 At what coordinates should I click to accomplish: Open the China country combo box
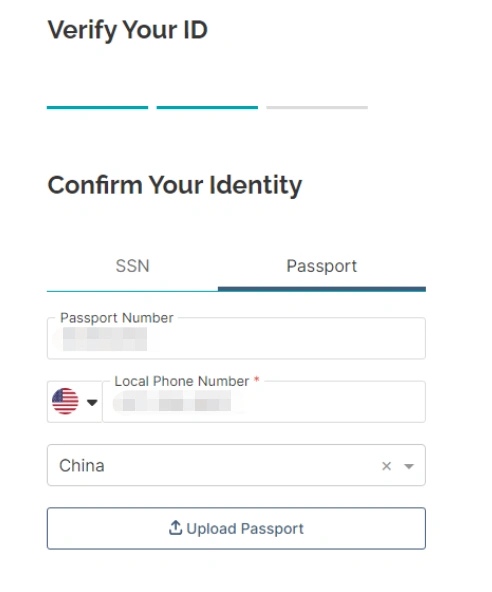236,465
